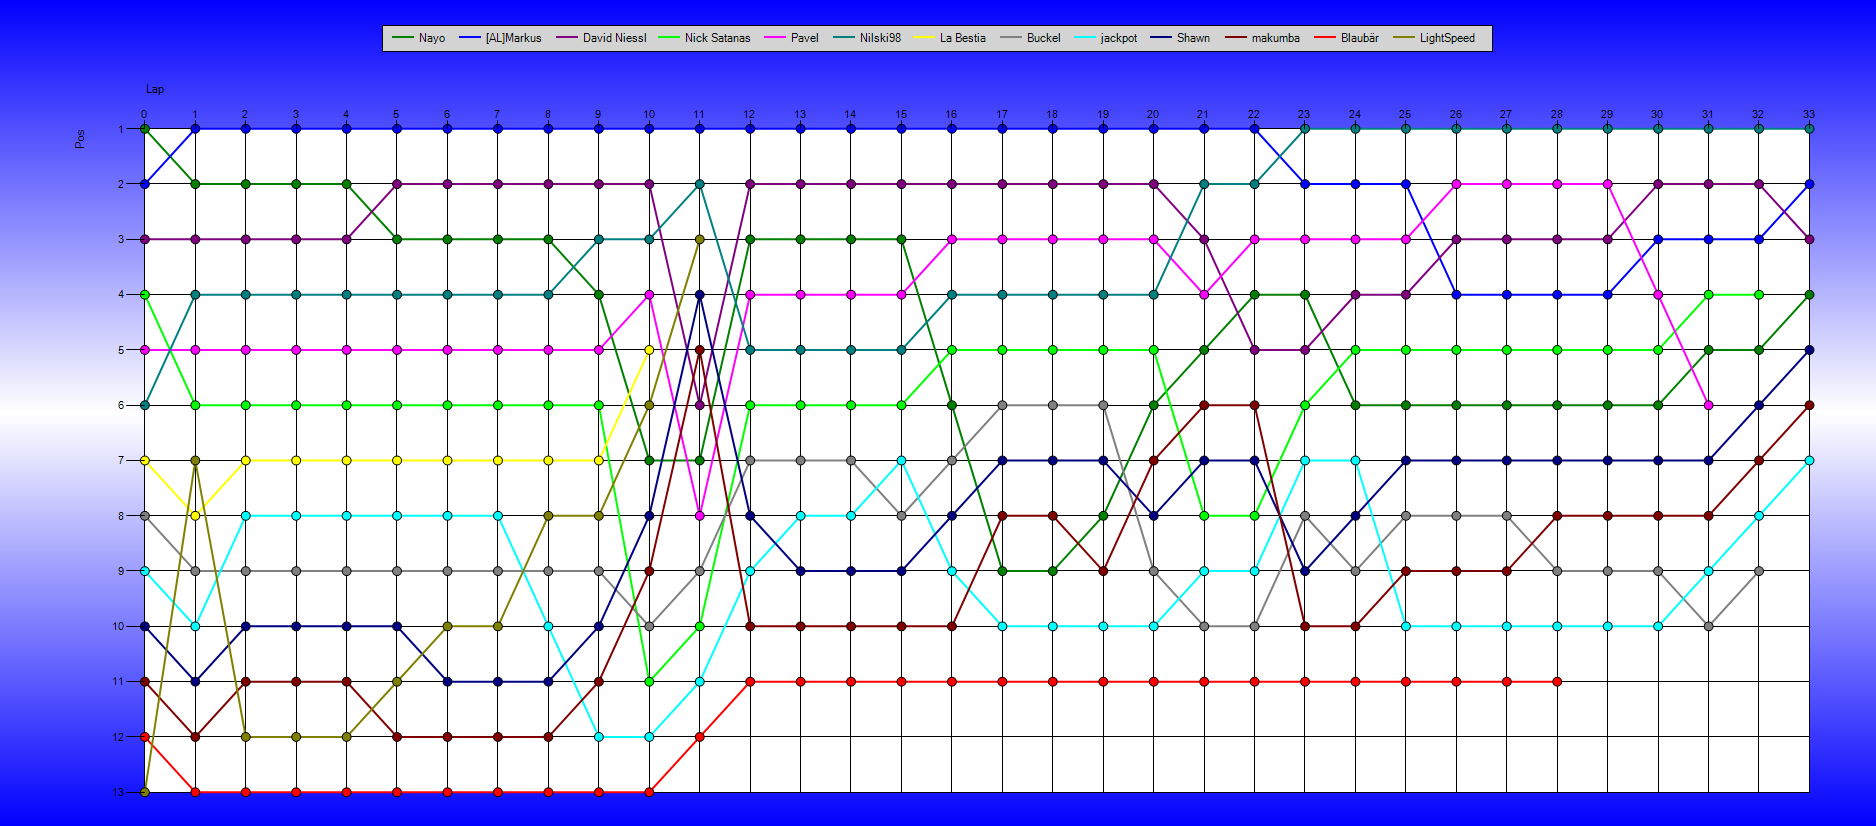Select Shawn in the legend
1876x826 pixels.
pyautogui.click(x=1179, y=38)
